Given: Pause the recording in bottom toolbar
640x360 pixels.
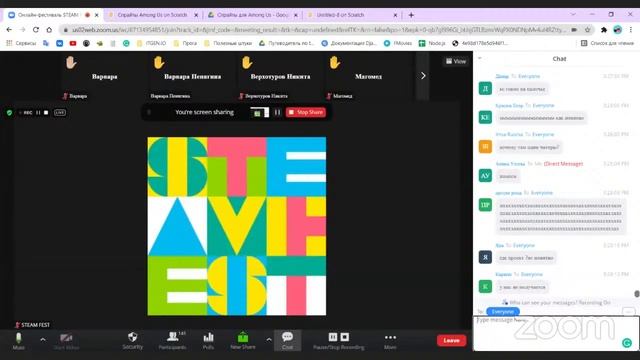Looking at the screenshot, I should (x=333, y=337).
